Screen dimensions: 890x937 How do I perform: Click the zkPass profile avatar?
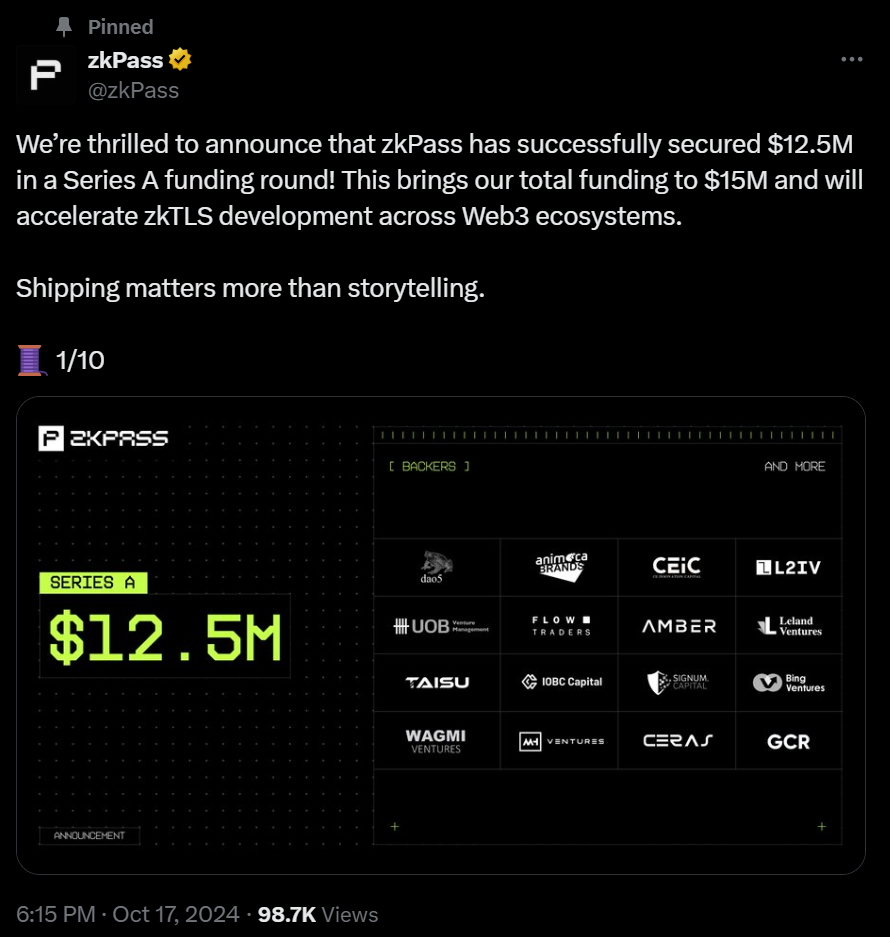(45, 75)
